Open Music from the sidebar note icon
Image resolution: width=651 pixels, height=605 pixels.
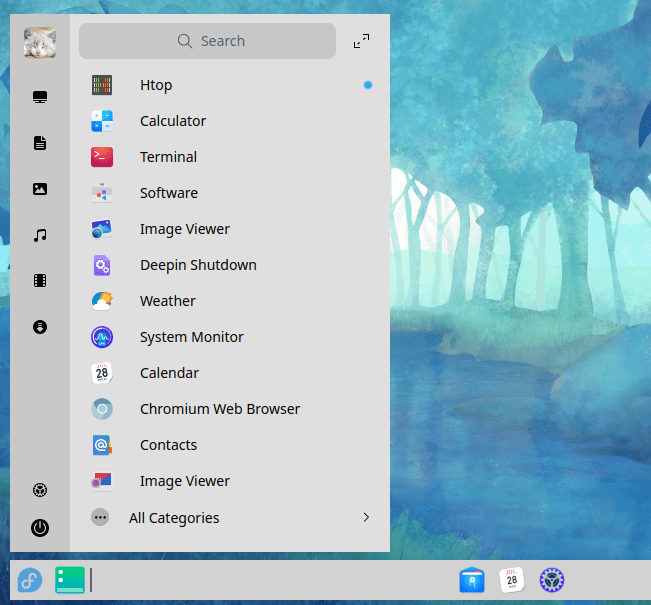[40, 235]
